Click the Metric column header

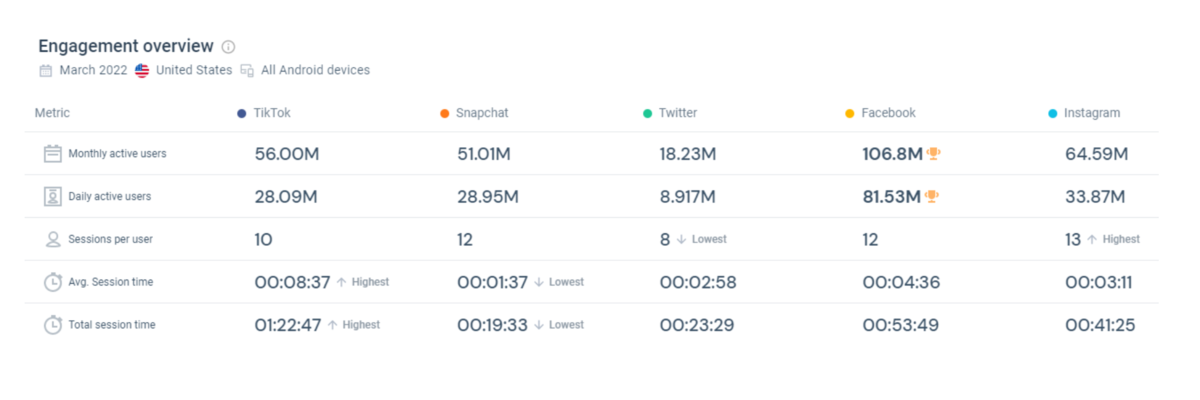52,113
